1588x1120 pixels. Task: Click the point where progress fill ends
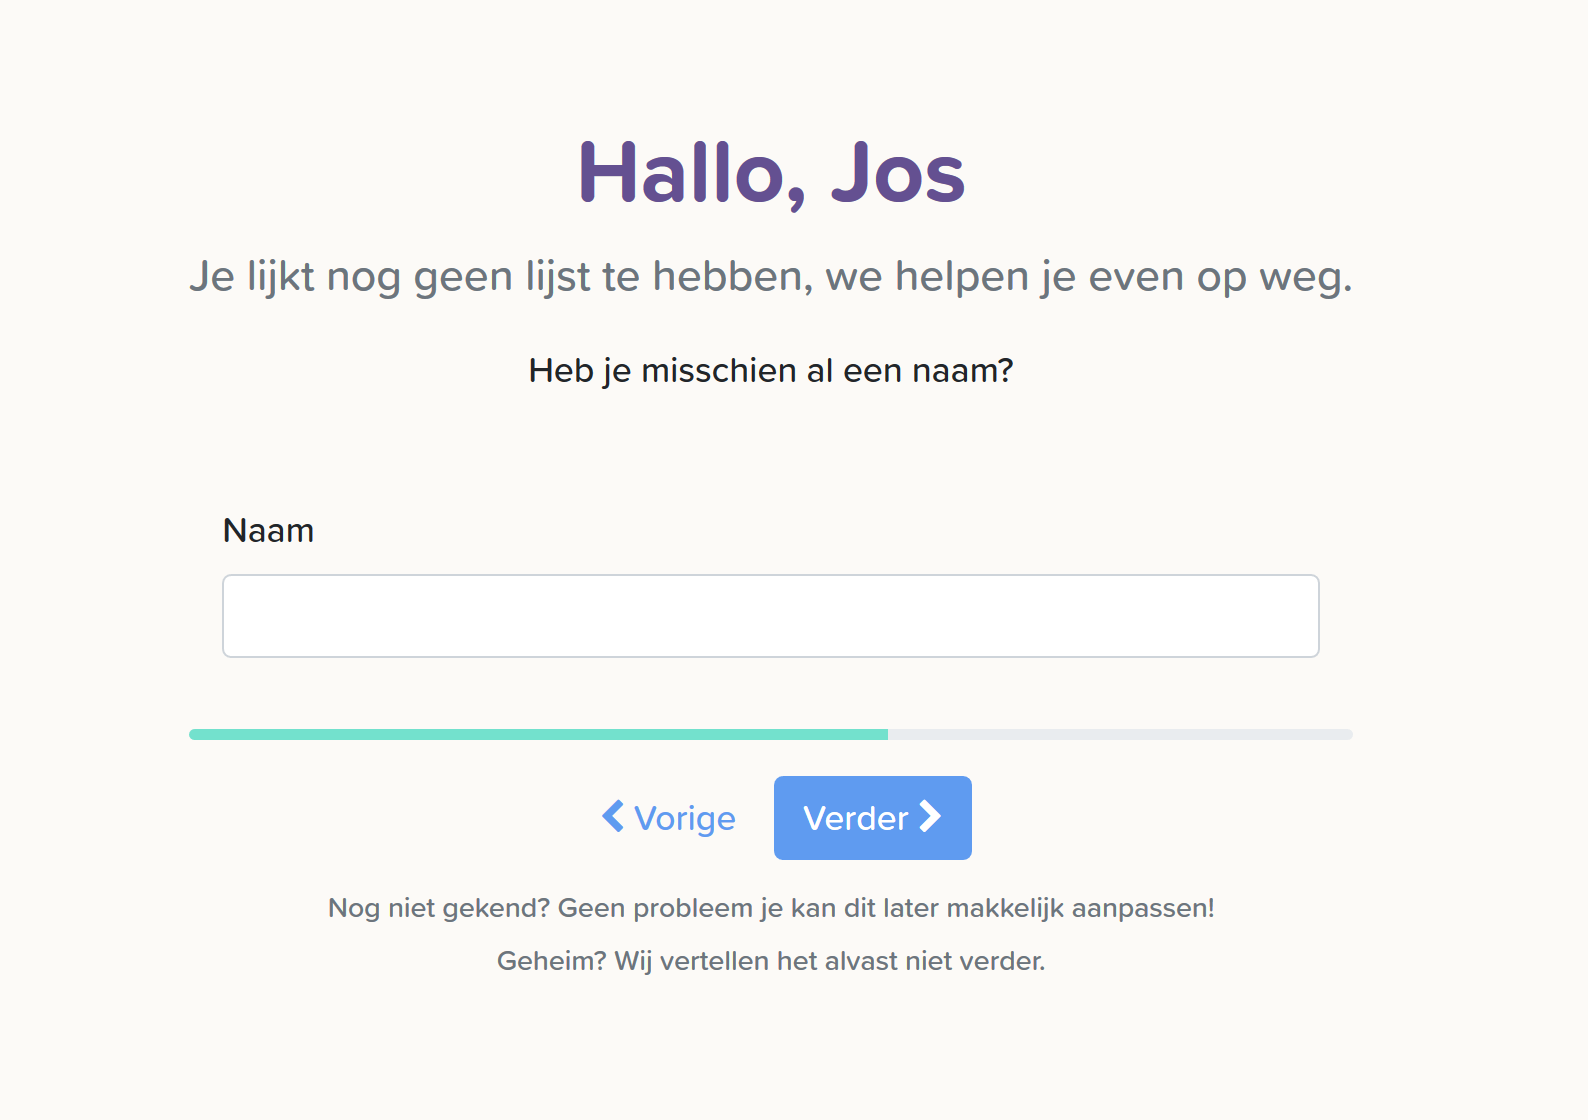coord(887,735)
